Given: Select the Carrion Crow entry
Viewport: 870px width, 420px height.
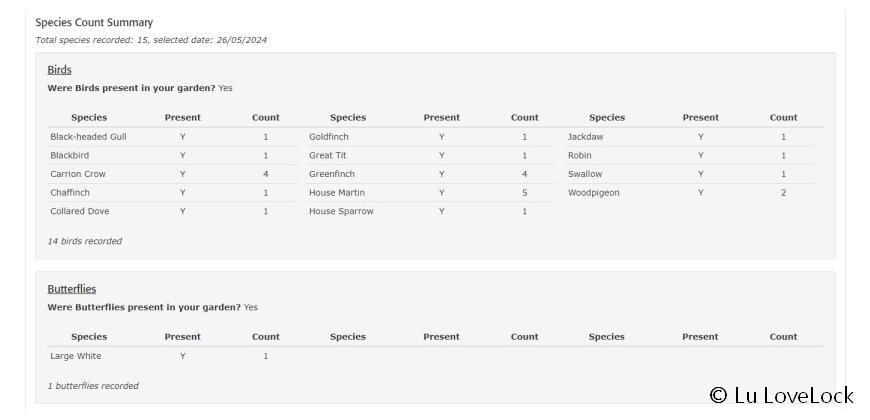Looking at the screenshot, I should coord(78,174).
